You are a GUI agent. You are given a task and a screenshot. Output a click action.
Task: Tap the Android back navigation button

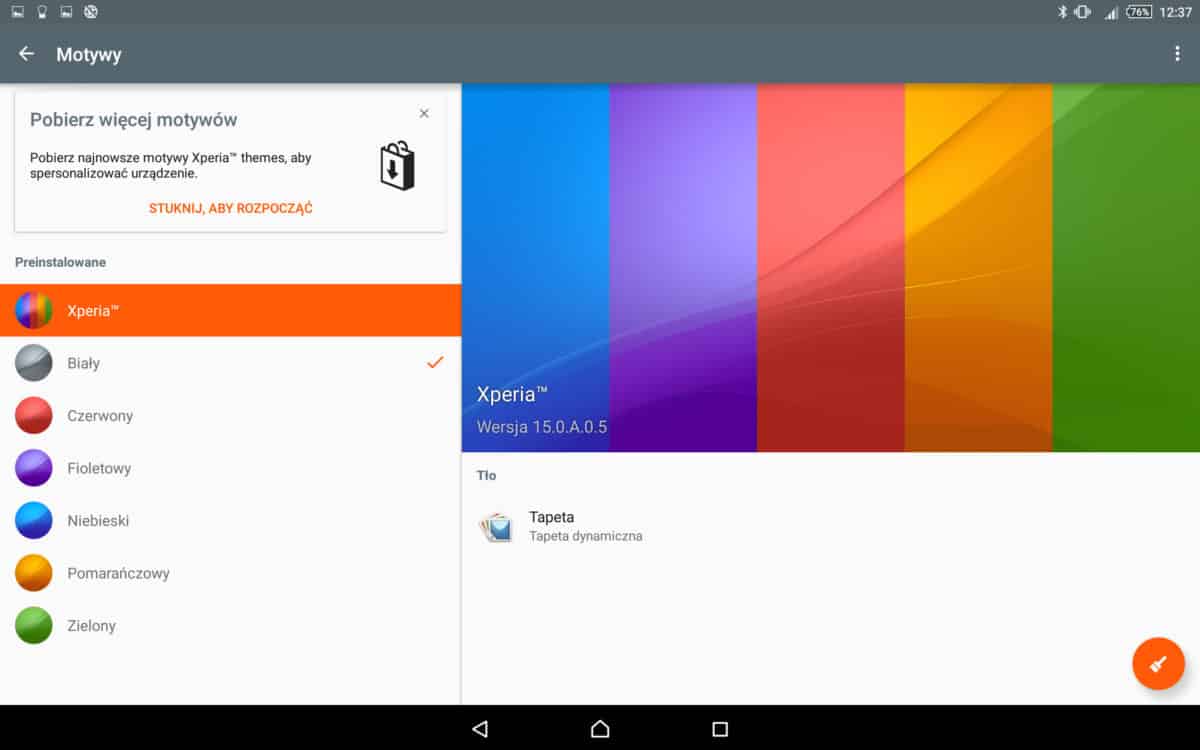(479, 729)
